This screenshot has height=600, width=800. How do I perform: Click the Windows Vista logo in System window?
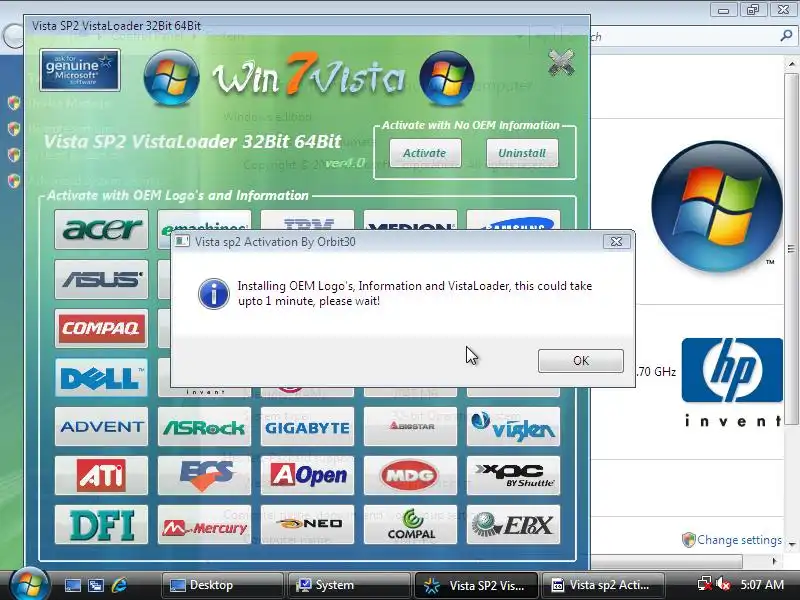point(717,207)
